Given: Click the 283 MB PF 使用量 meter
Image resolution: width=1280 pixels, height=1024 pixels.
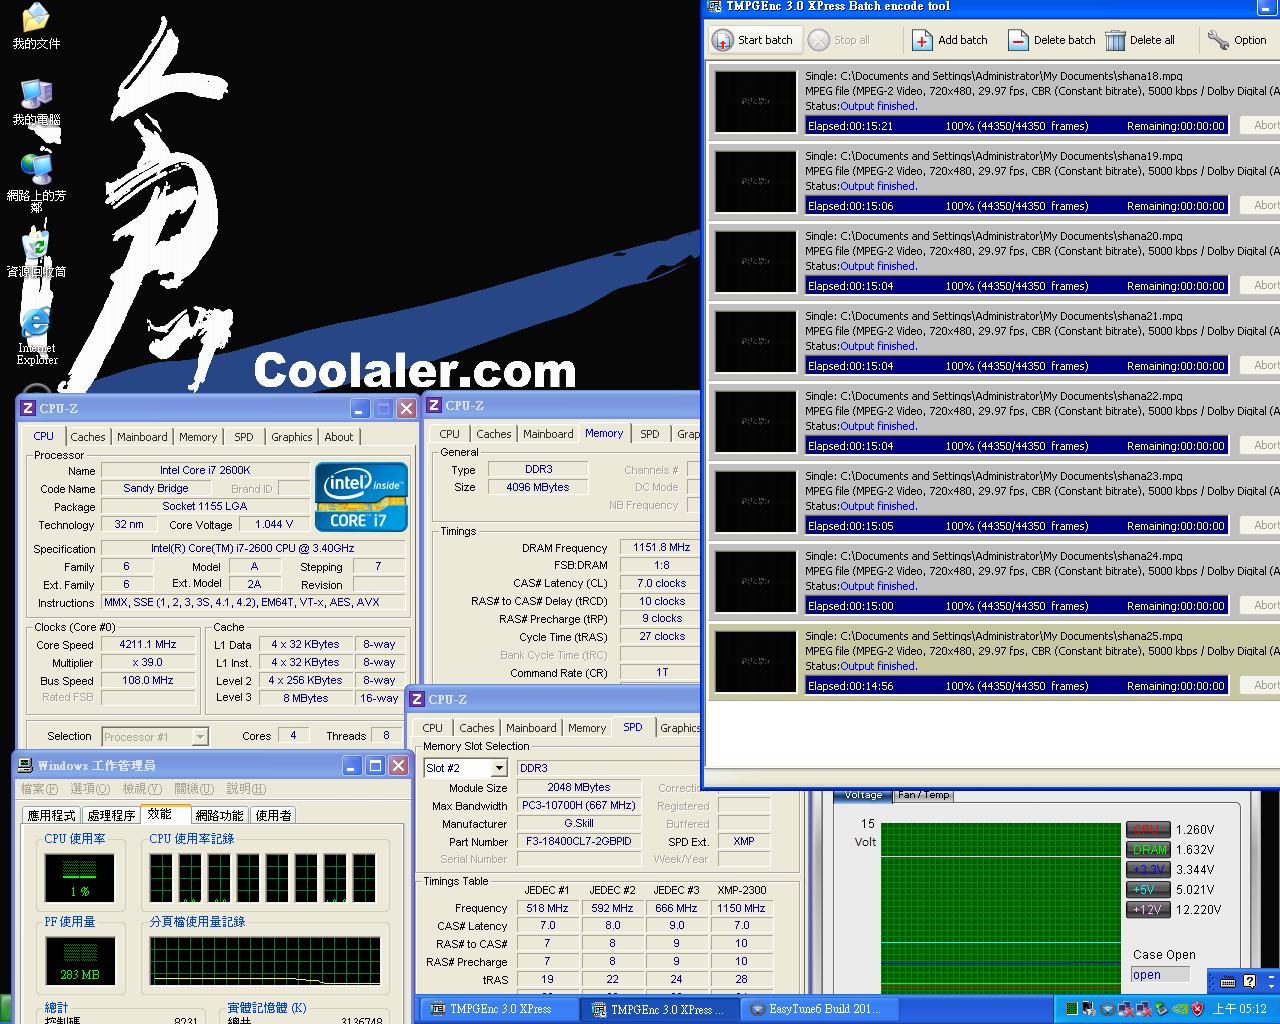Looking at the screenshot, I should pos(80,961).
